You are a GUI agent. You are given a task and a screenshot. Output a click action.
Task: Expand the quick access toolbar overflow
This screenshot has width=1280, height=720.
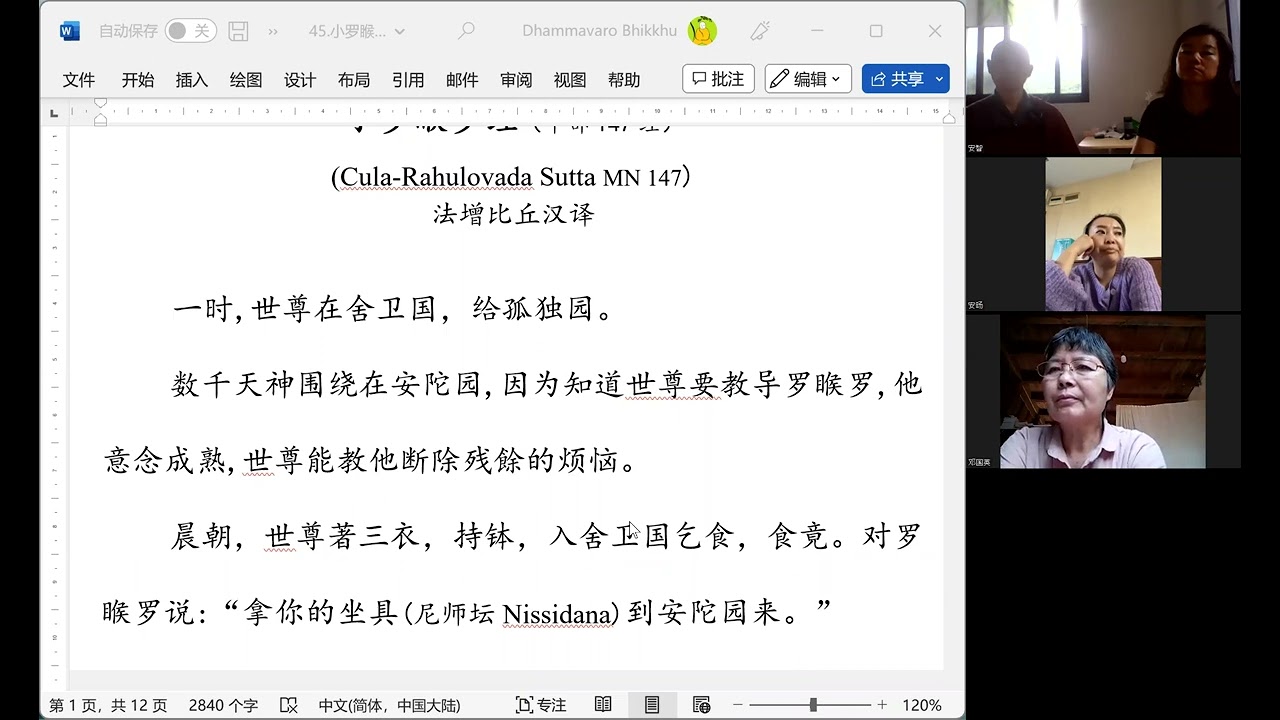[x=273, y=31]
